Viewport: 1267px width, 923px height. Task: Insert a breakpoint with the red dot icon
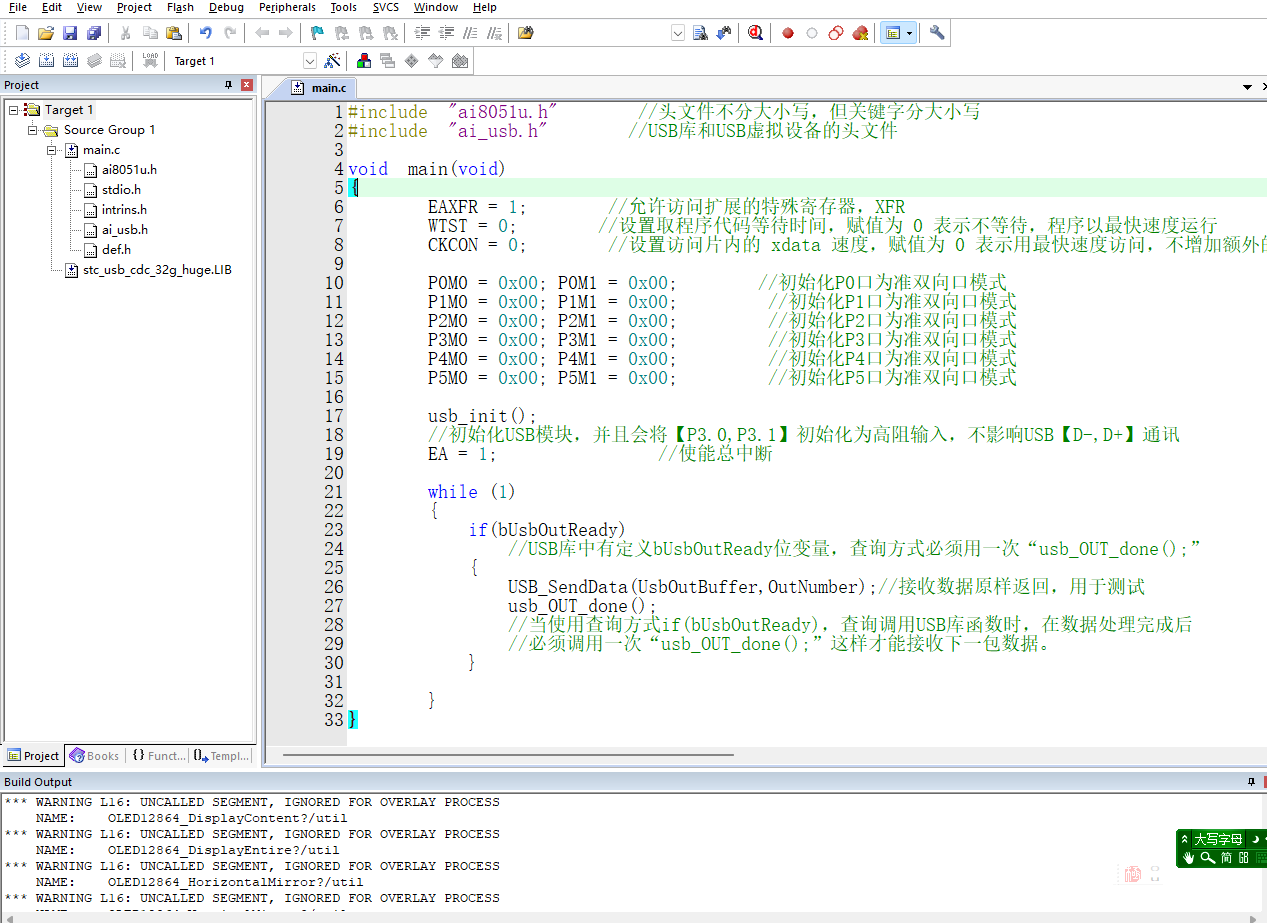[788, 33]
